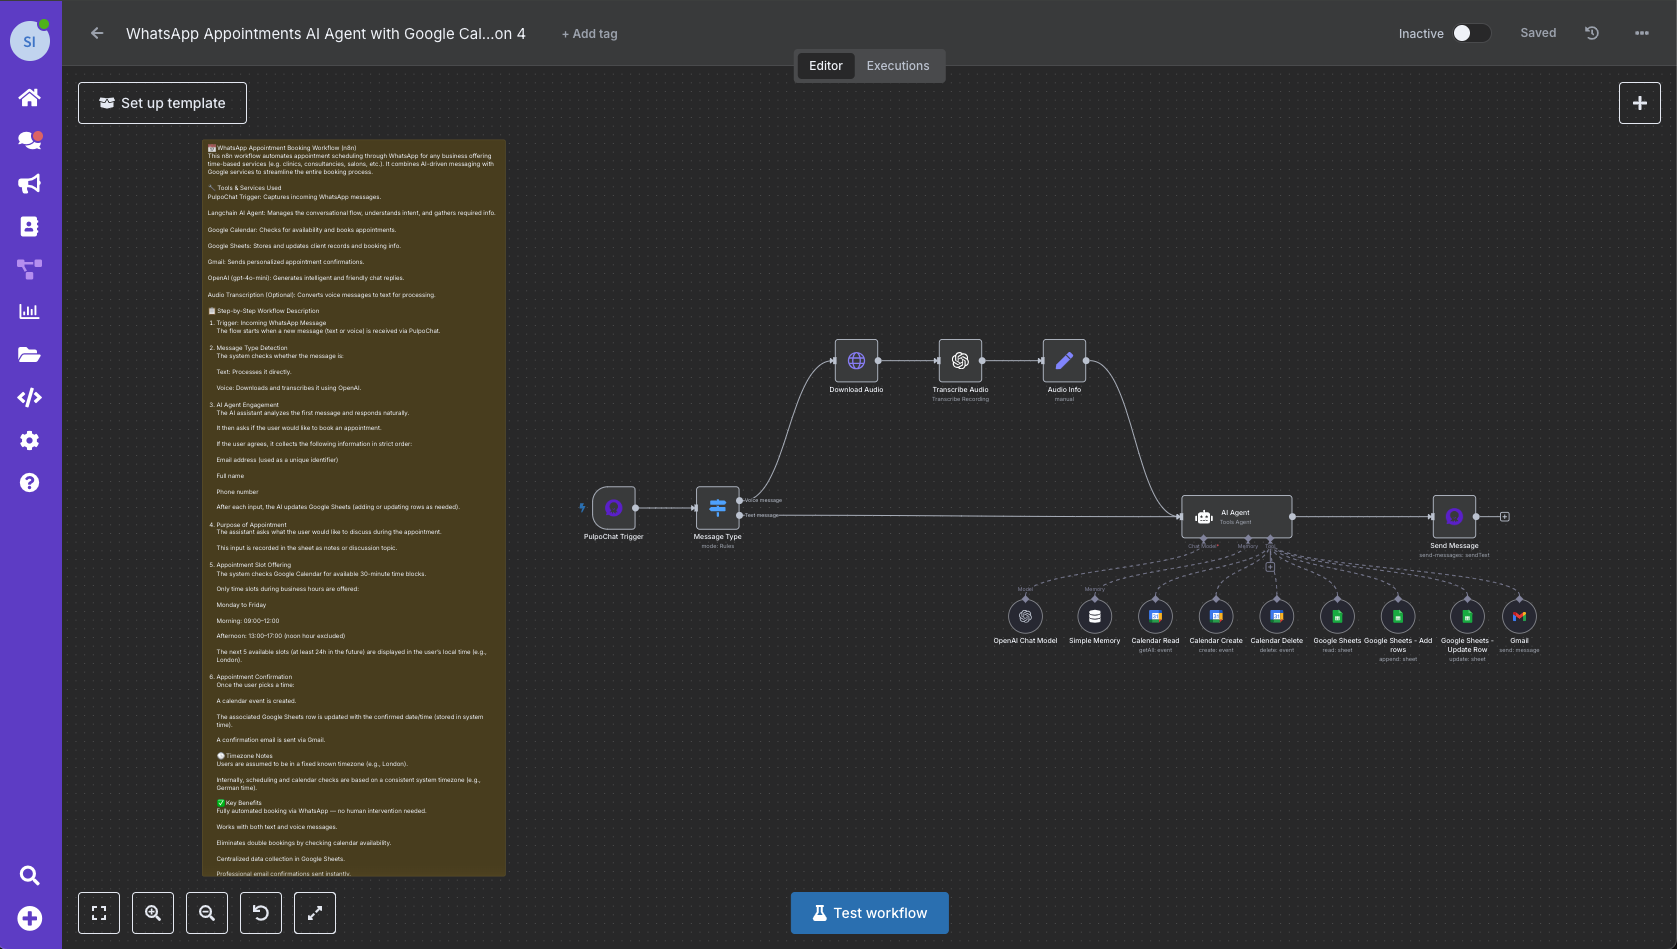
Task: Open the settings gear icon in sidebar
Action: (30, 441)
